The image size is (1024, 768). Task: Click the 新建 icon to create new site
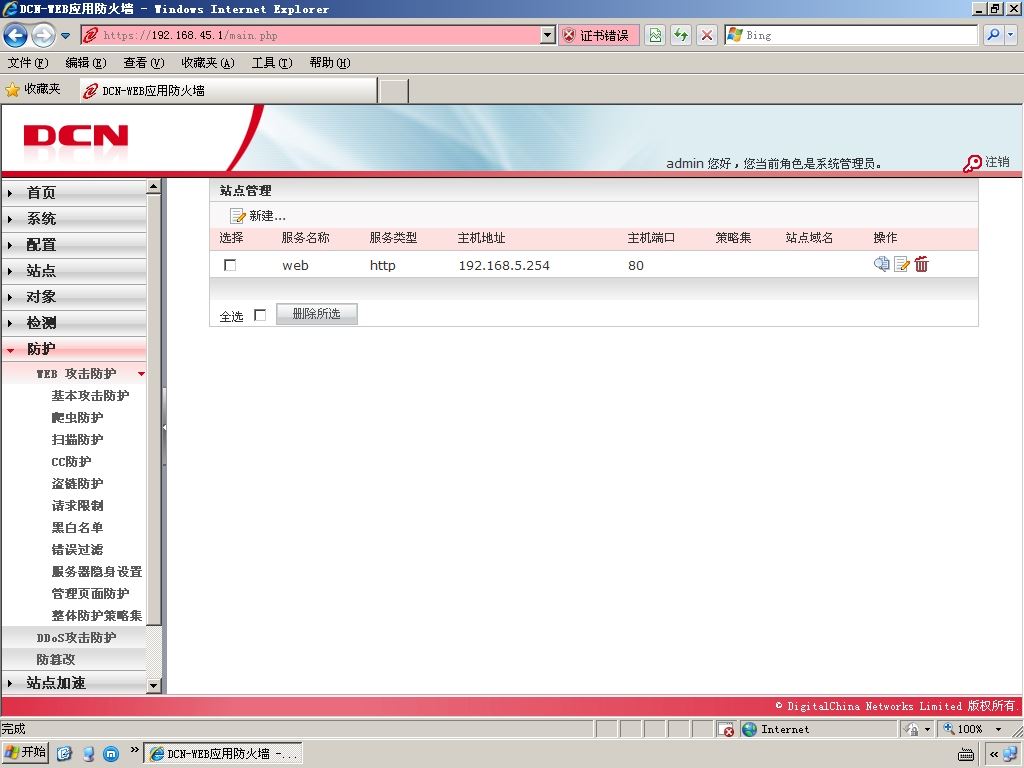(237, 216)
